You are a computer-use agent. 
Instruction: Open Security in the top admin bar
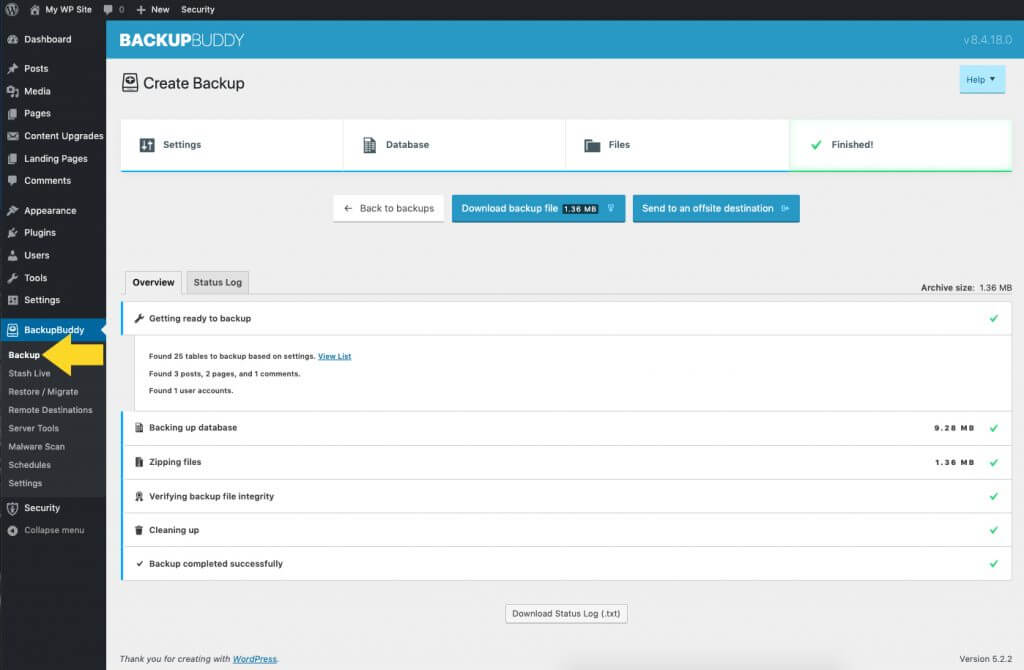tap(198, 9)
